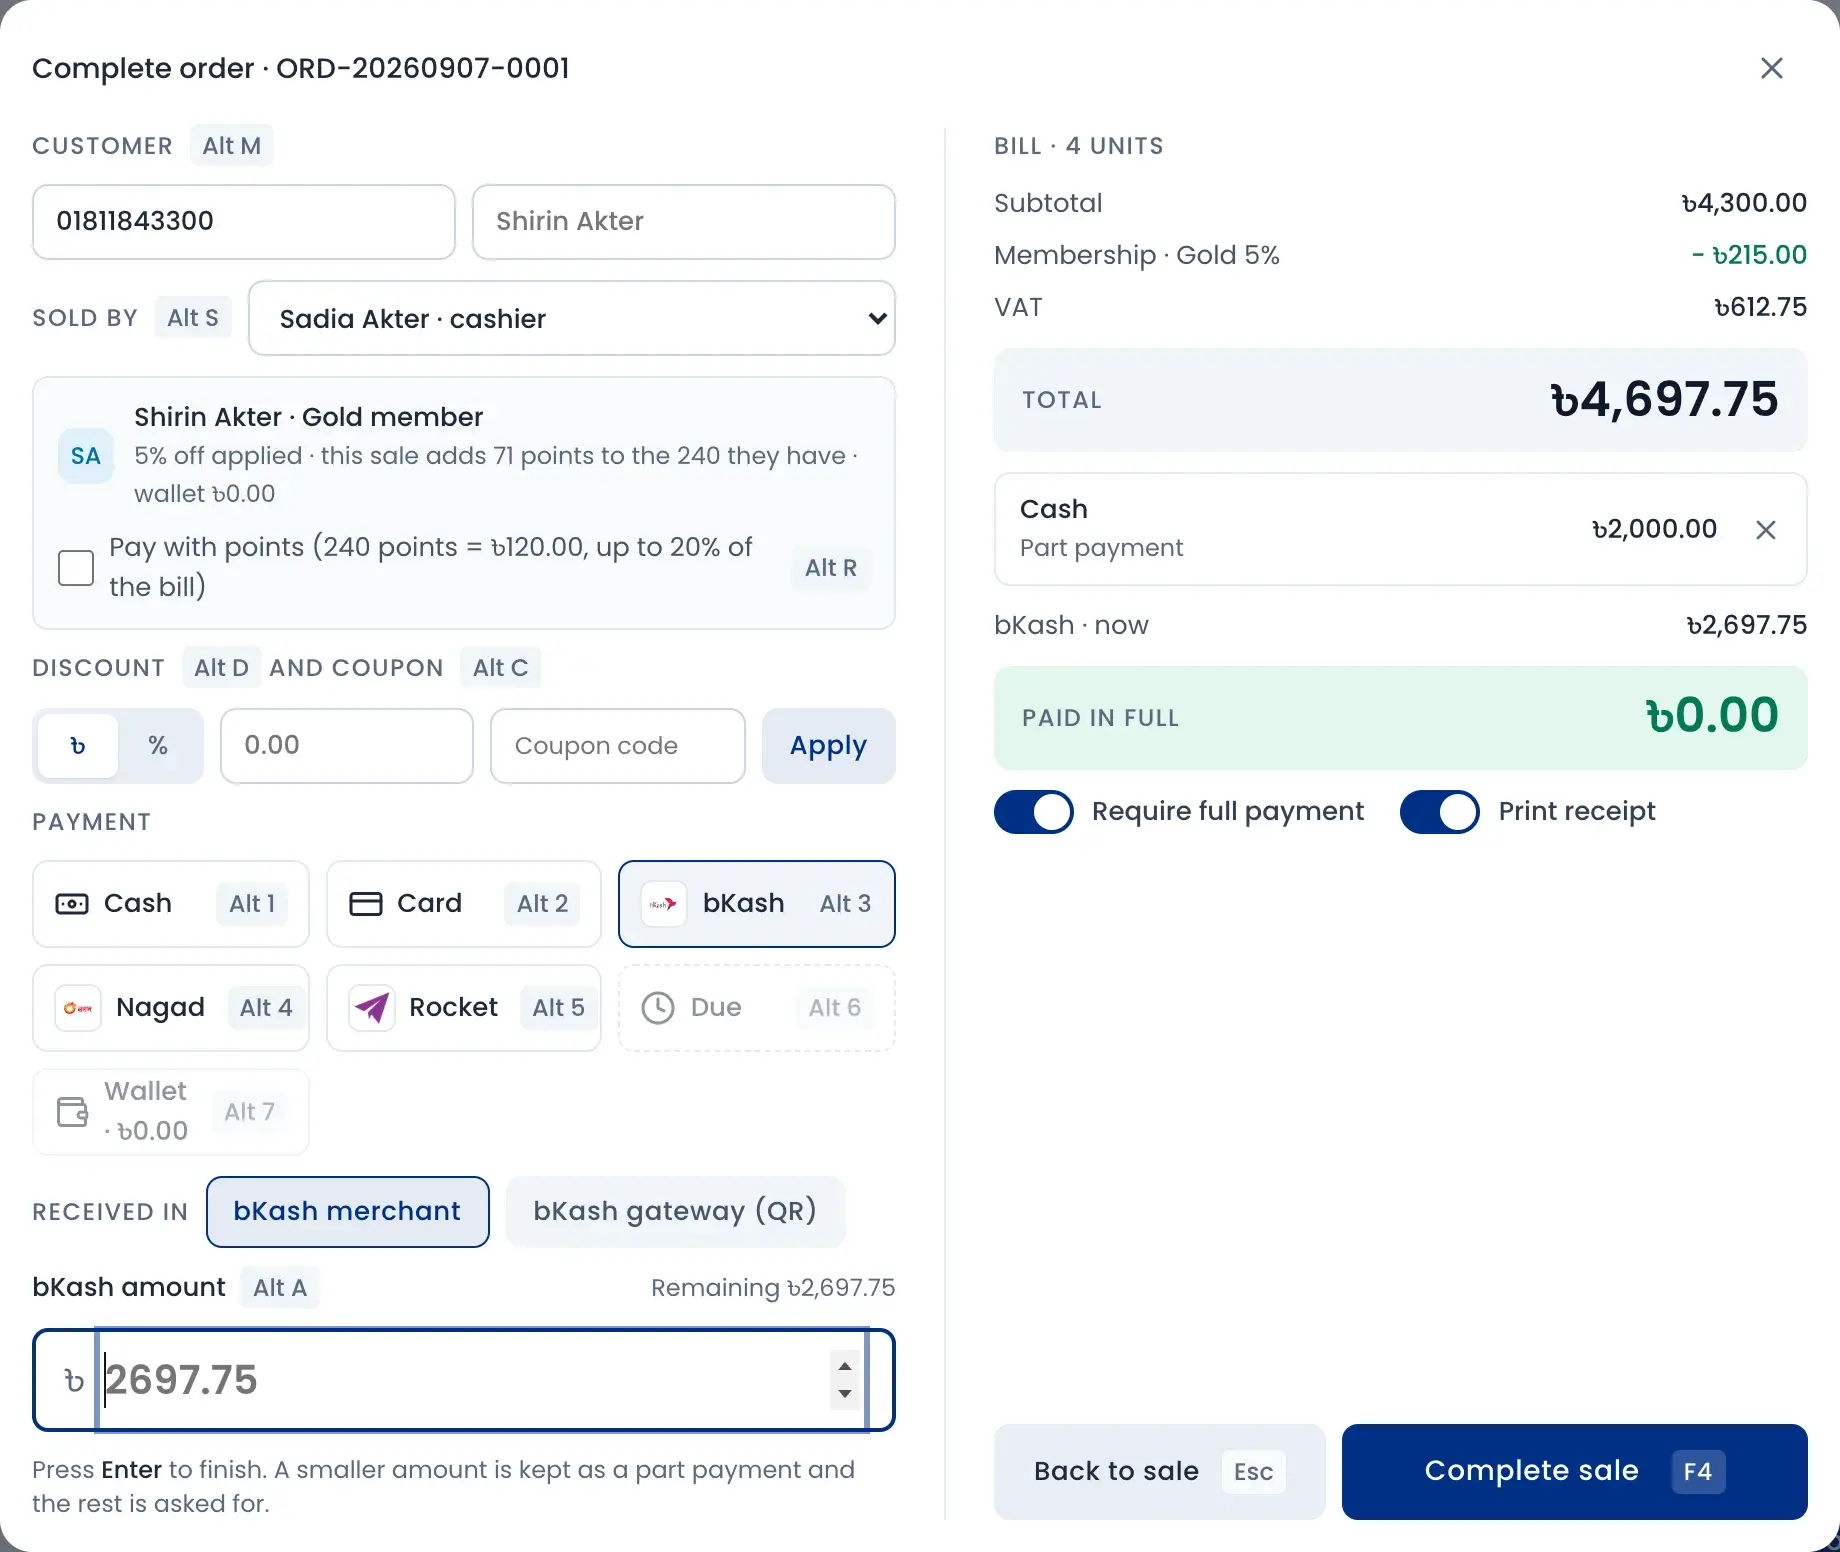Pick Nagad as payment method
This screenshot has height=1552, width=1840.
coord(171,1008)
